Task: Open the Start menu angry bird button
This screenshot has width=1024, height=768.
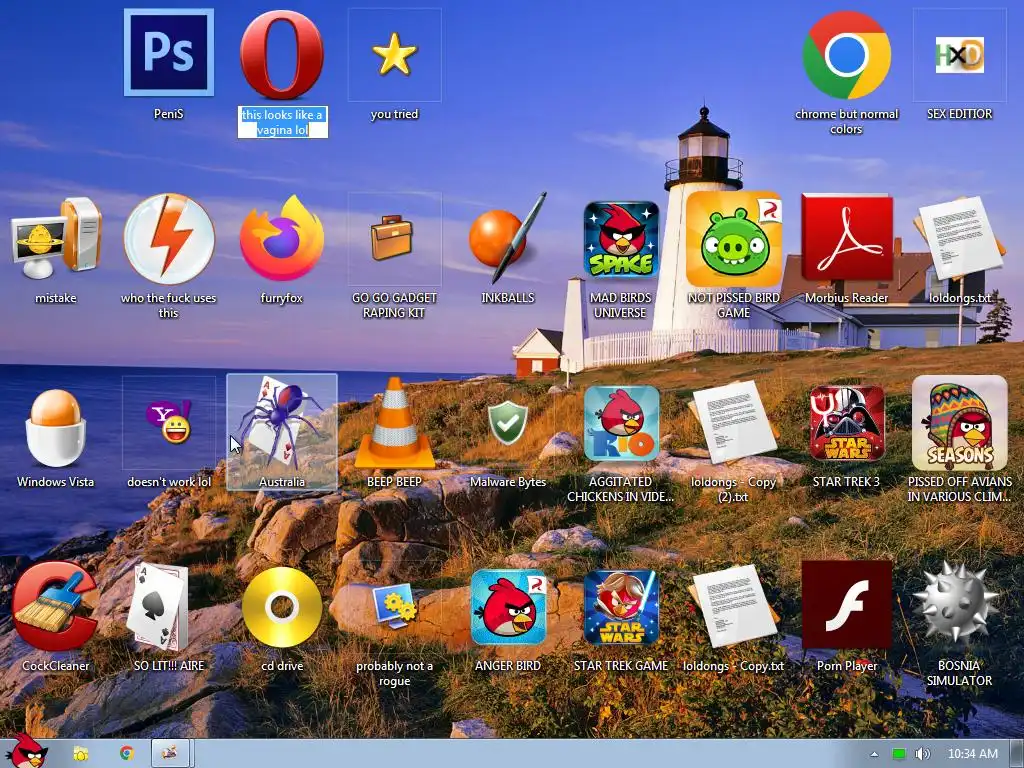Action: (x=26, y=751)
